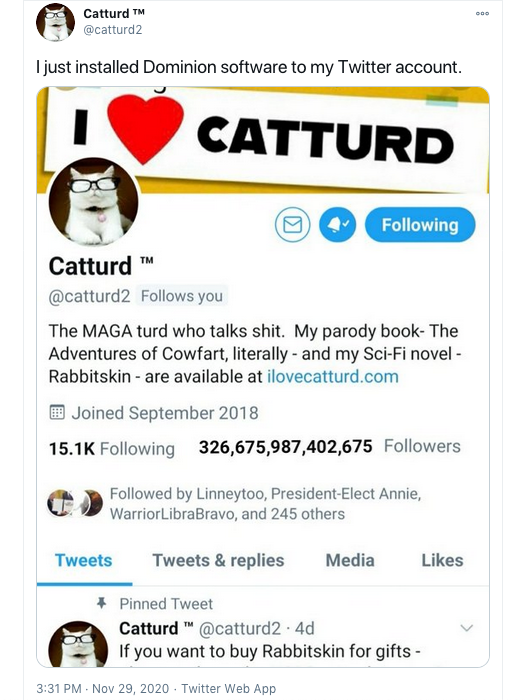Click the Followed by Linneytoo text
The image size is (526, 700).
pyautogui.click(x=265, y=504)
